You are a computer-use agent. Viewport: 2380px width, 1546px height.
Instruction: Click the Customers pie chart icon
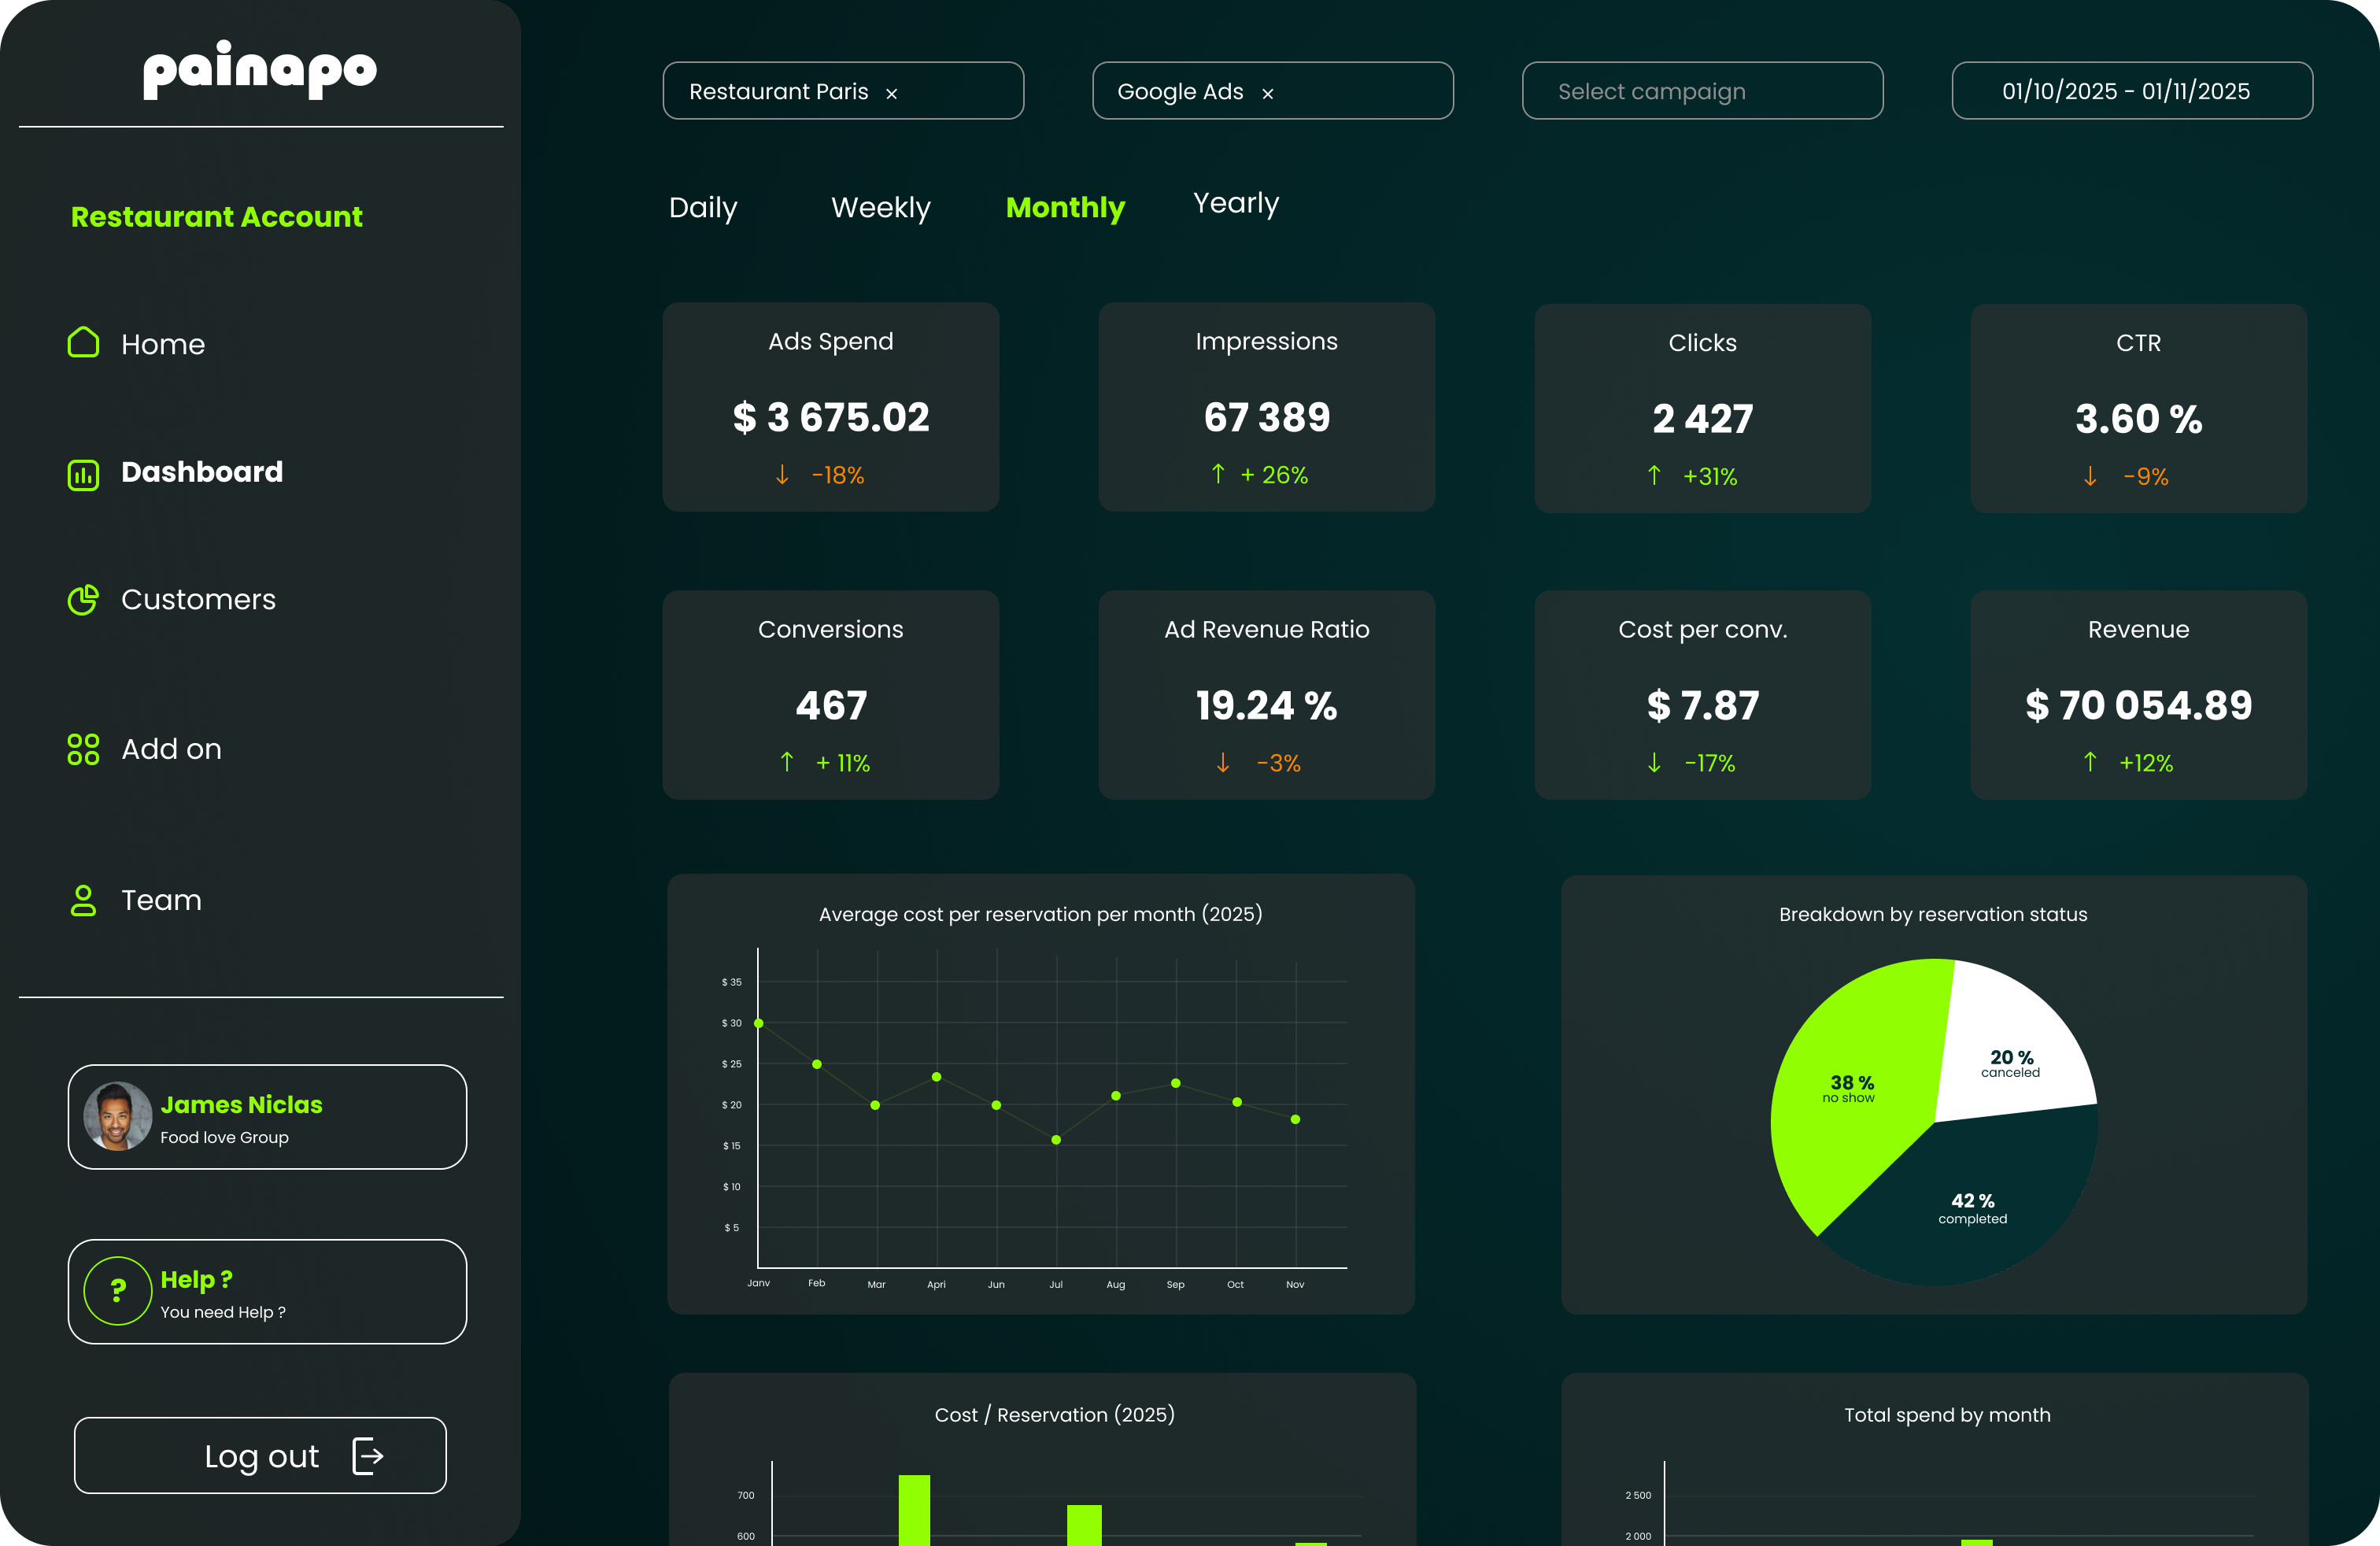click(x=83, y=600)
